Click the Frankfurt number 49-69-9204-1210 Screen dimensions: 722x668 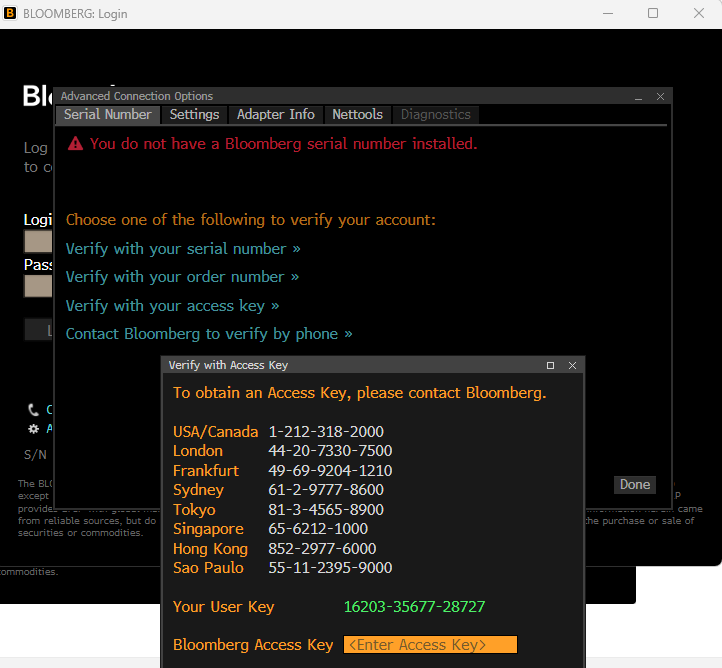pos(330,471)
